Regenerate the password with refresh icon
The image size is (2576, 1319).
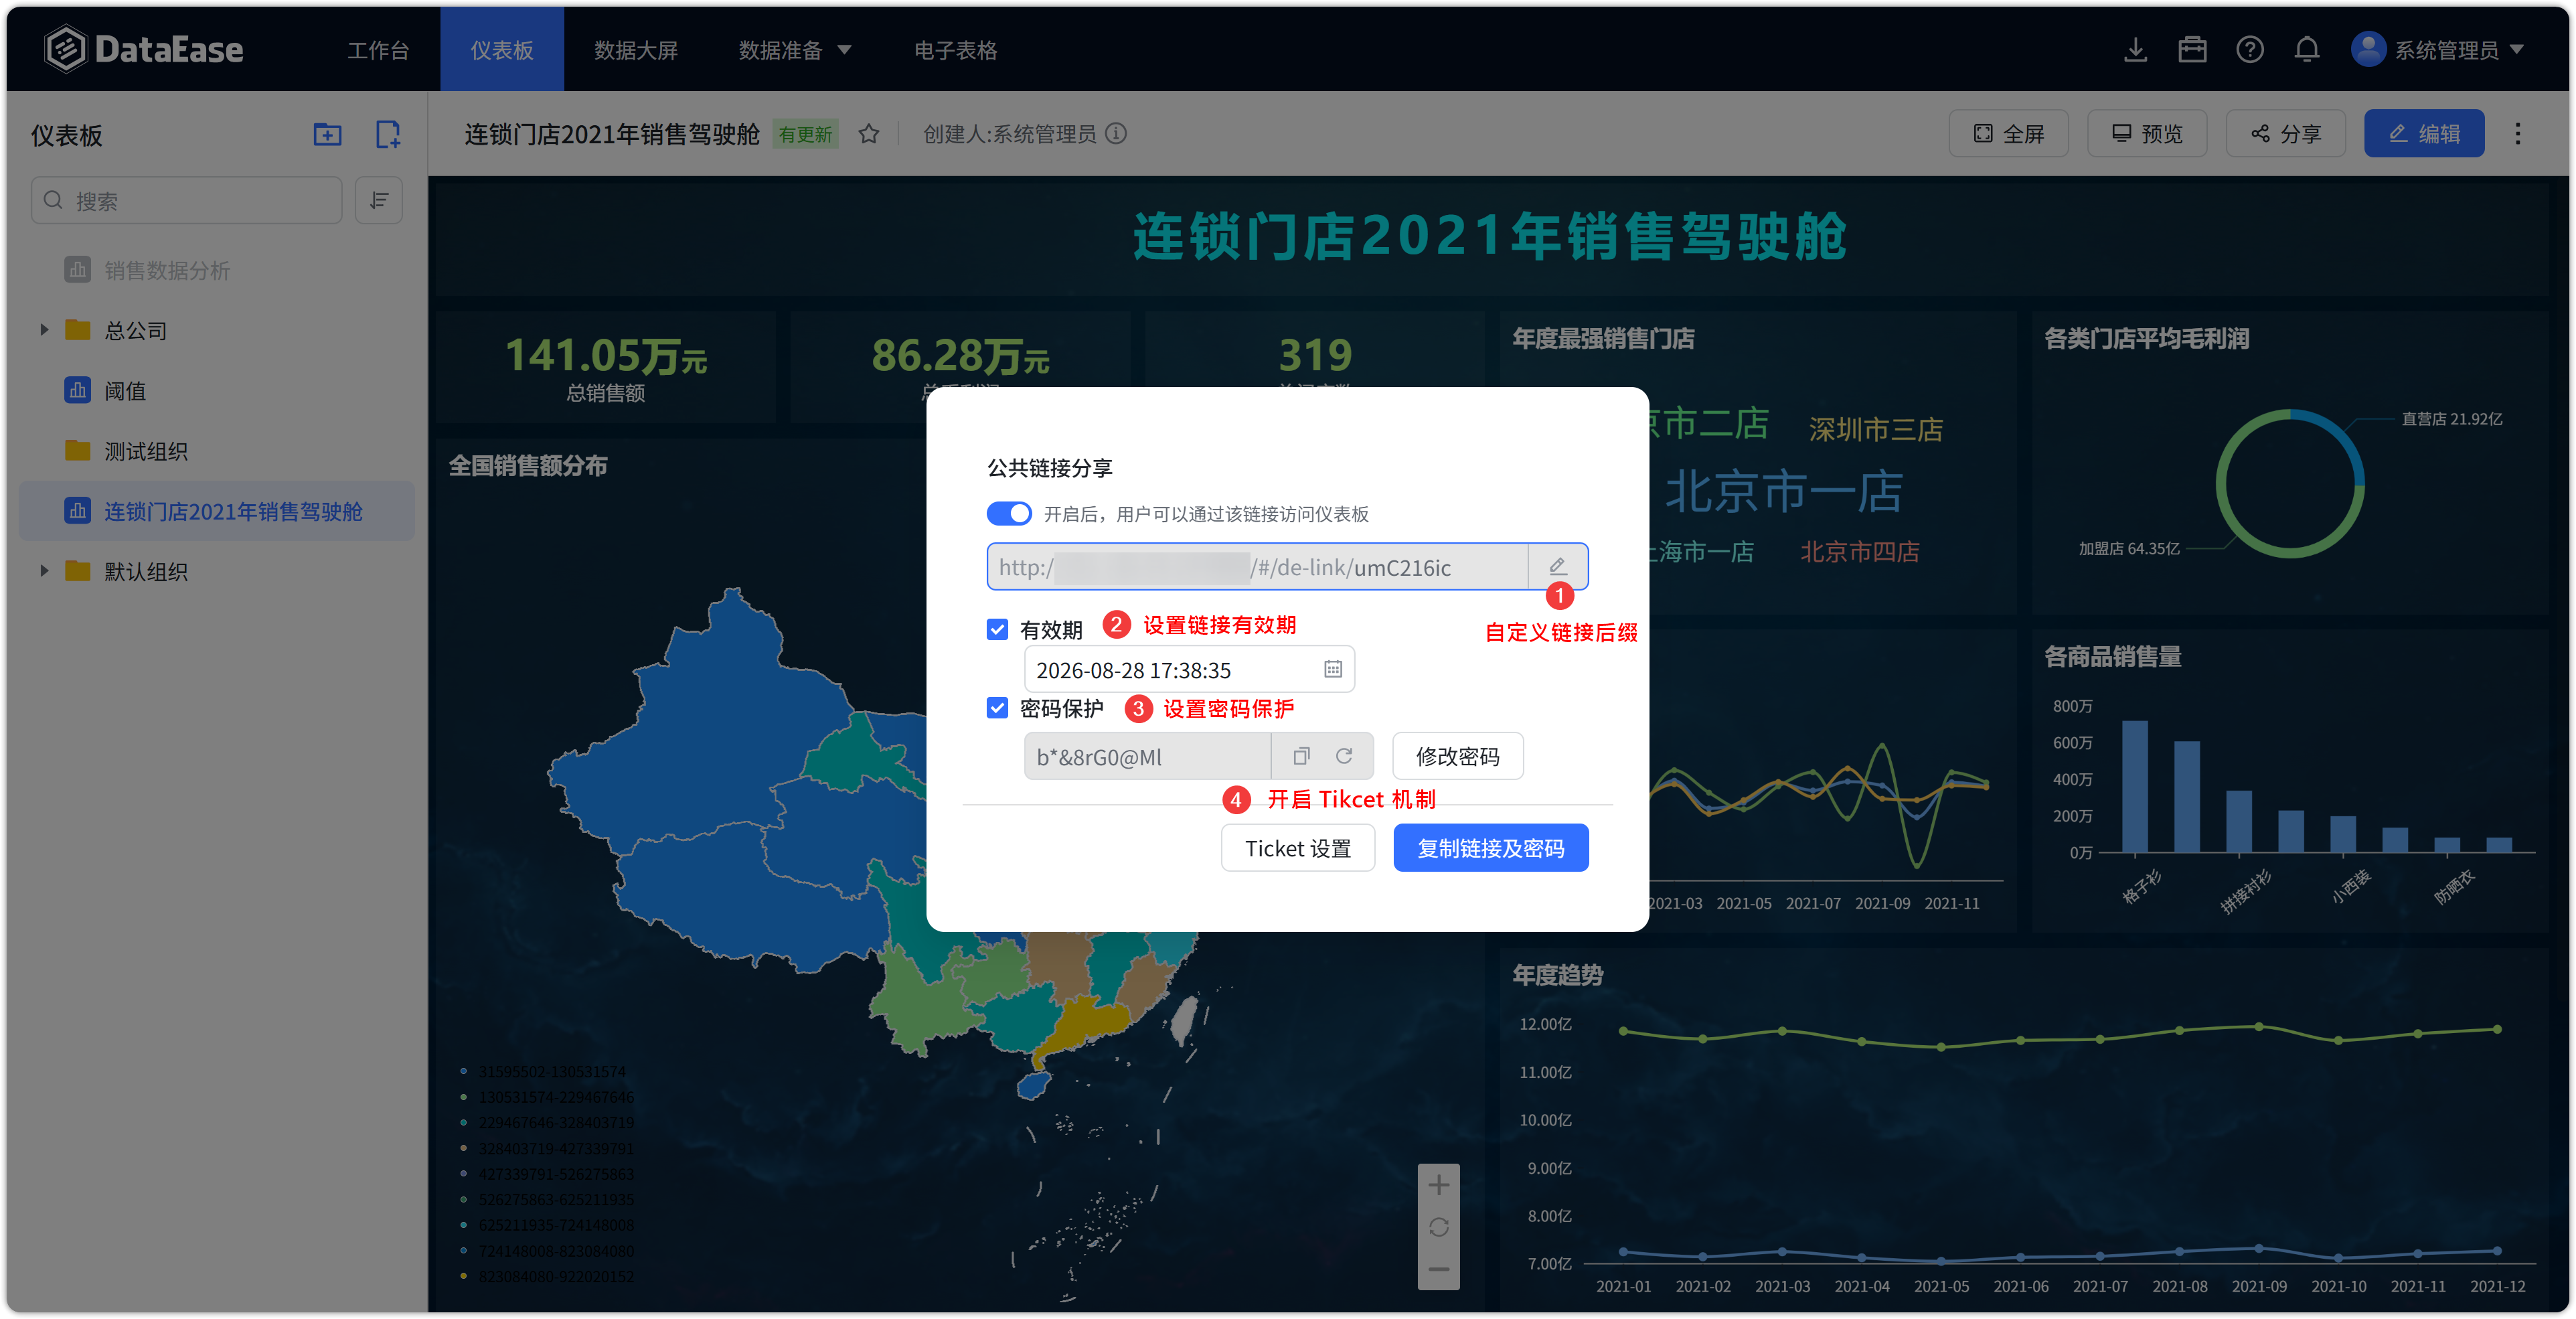tap(1344, 756)
